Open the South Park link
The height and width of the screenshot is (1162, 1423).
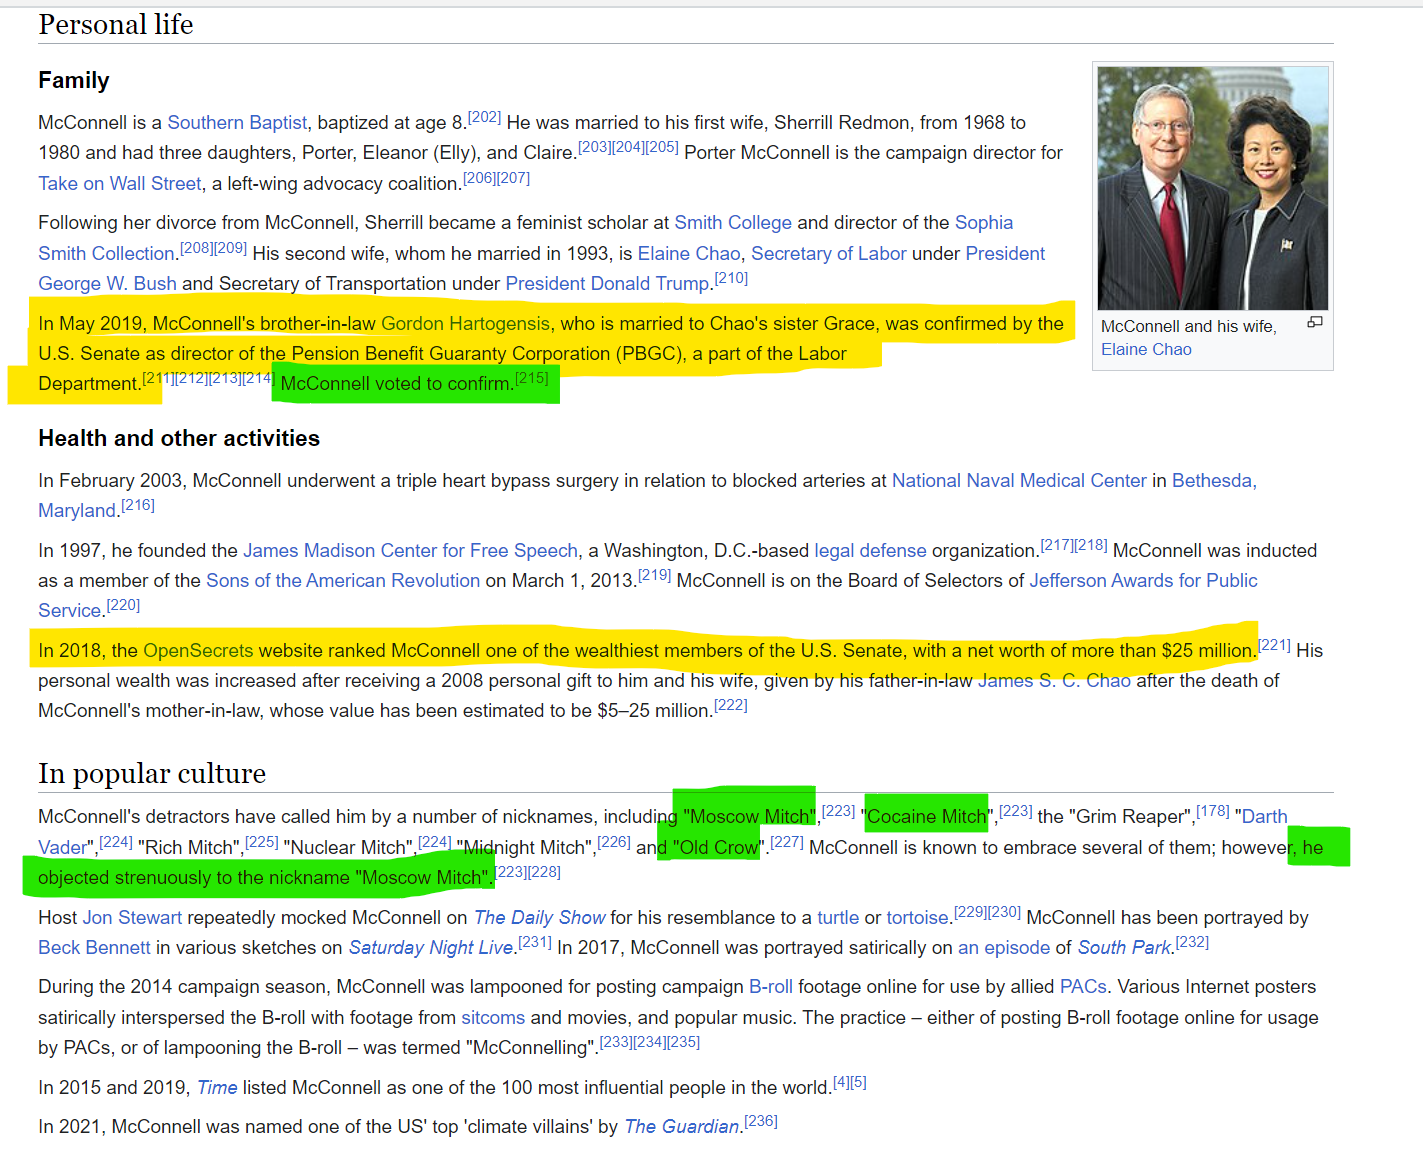point(1124,947)
